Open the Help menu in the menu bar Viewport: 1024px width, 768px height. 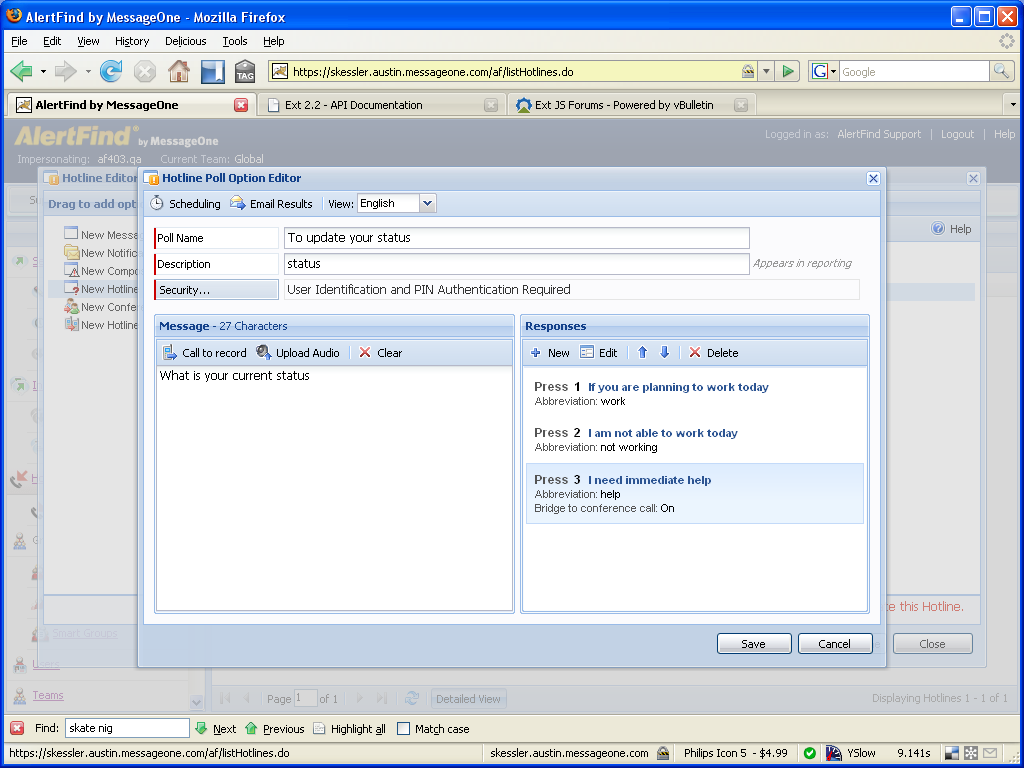274,41
